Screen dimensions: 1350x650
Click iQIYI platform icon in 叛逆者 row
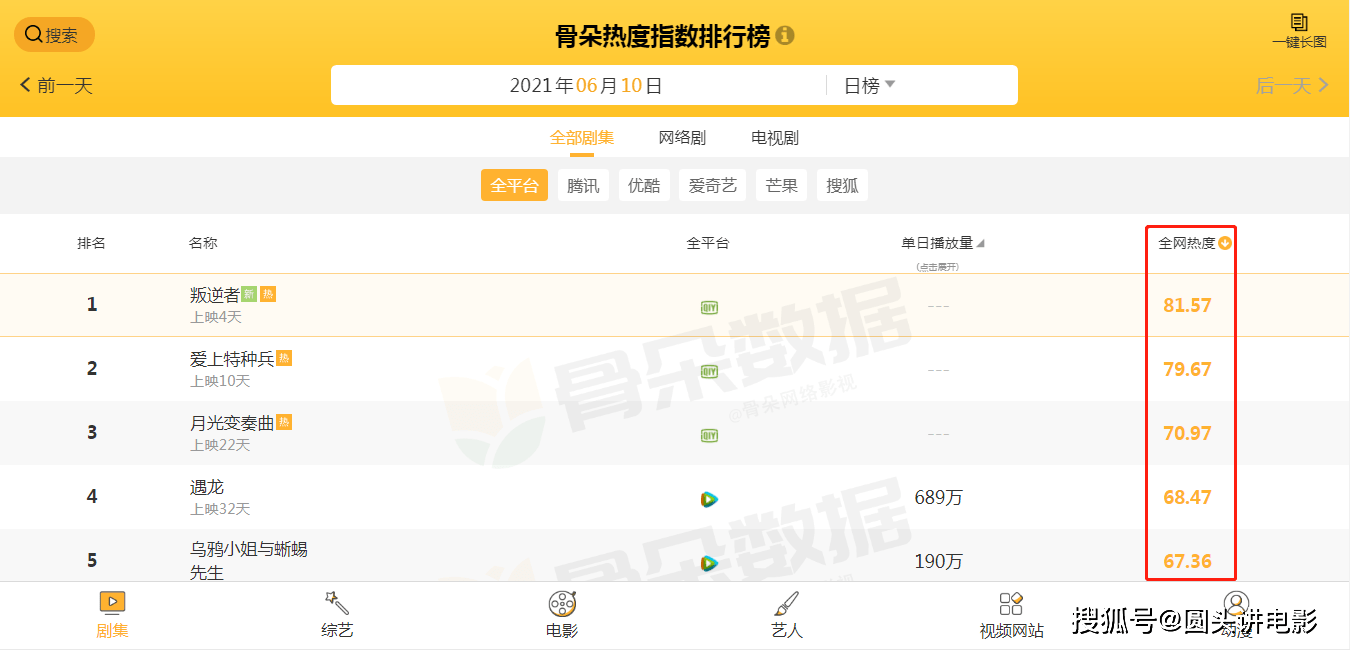click(x=709, y=307)
